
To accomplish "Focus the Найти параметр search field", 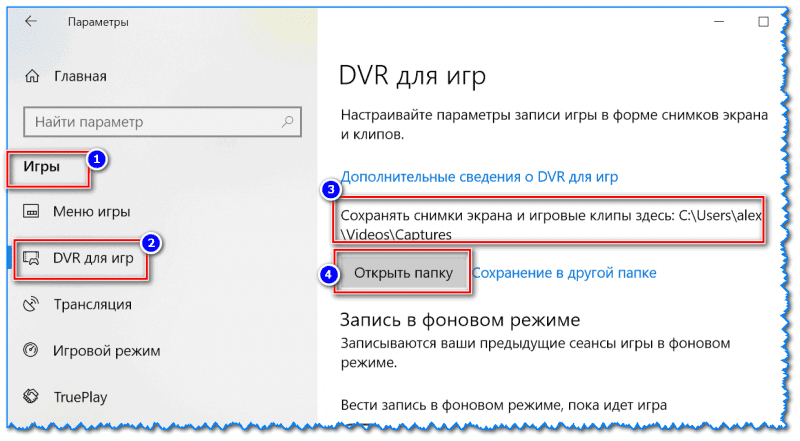I will 162,121.
